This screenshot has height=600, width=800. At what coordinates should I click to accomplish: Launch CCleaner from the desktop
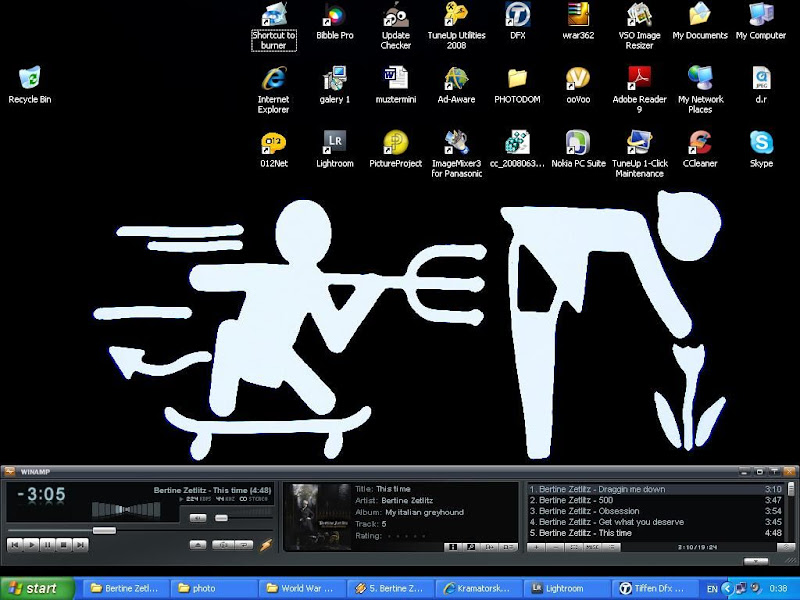tap(700, 142)
